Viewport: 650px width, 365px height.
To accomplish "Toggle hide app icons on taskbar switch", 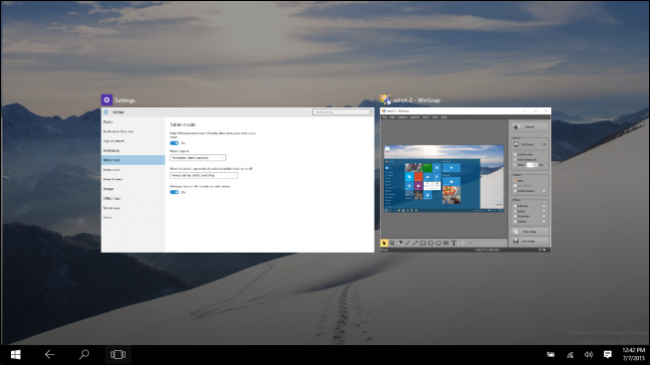I will 174,192.
